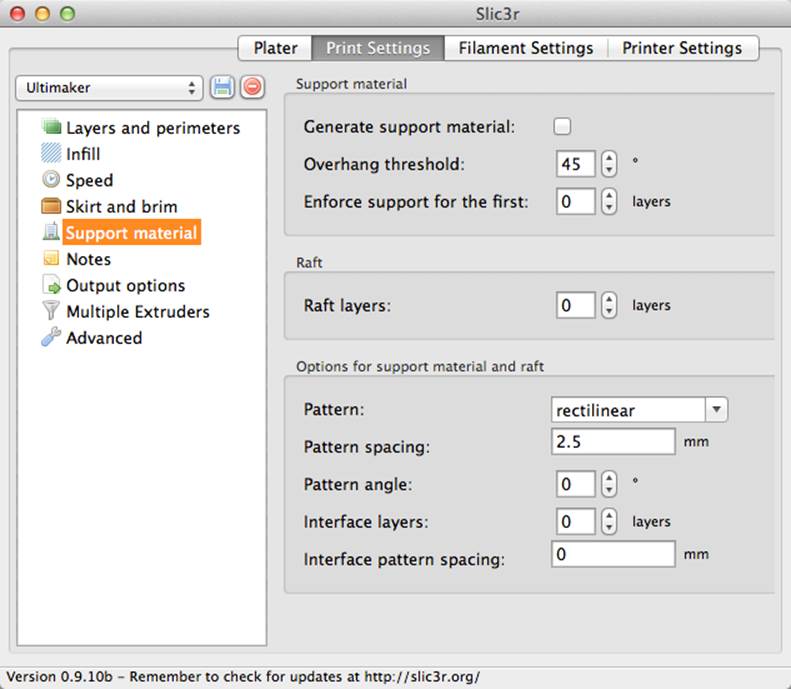Image resolution: width=791 pixels, height=689 pixels.
Task: Decrease Overhang threshold with down stepper arrow
Action: tap(609, 170)
